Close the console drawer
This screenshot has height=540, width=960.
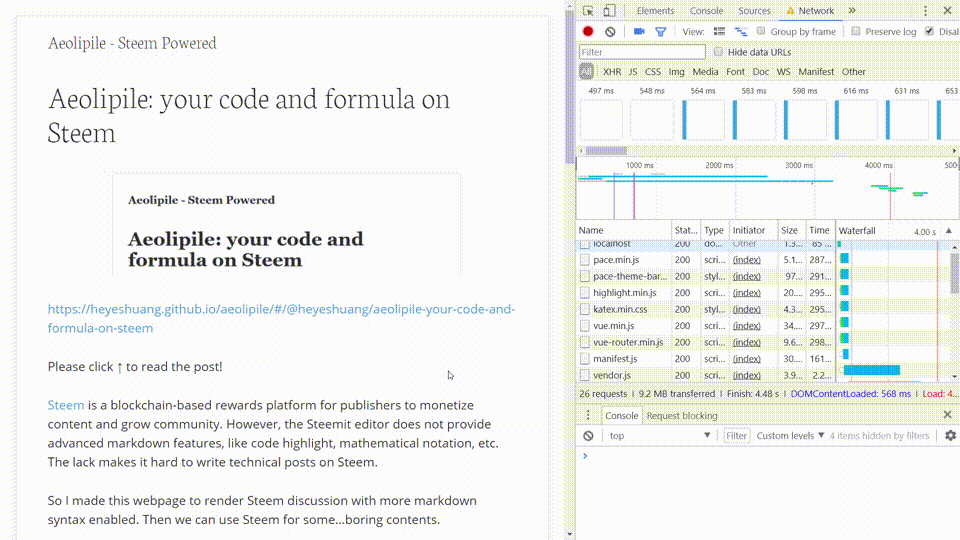[948, 414]
